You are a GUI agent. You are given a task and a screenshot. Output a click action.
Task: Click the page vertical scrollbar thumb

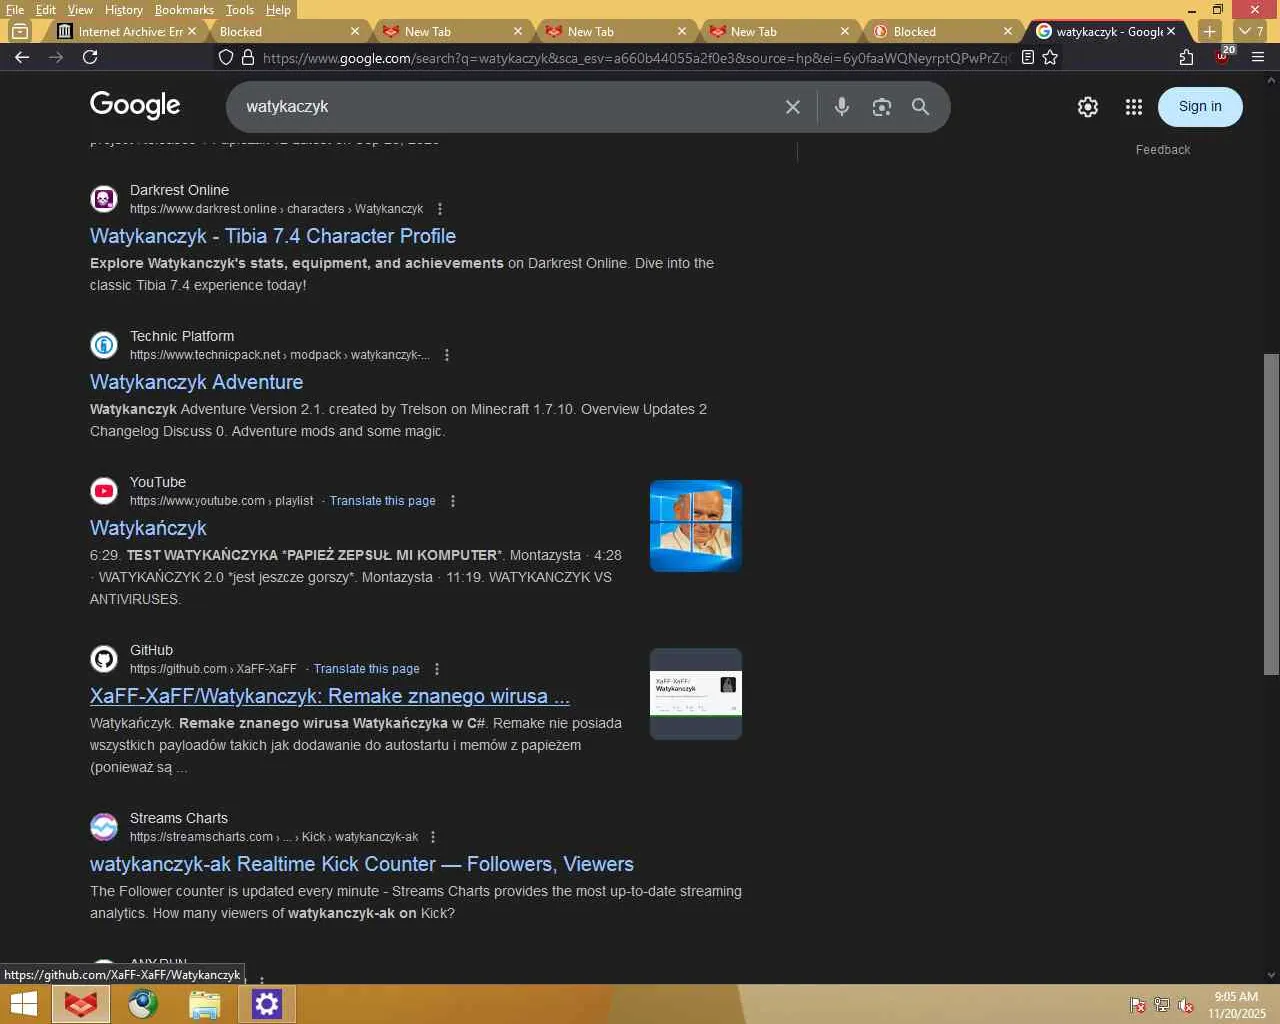[1271, 514]
